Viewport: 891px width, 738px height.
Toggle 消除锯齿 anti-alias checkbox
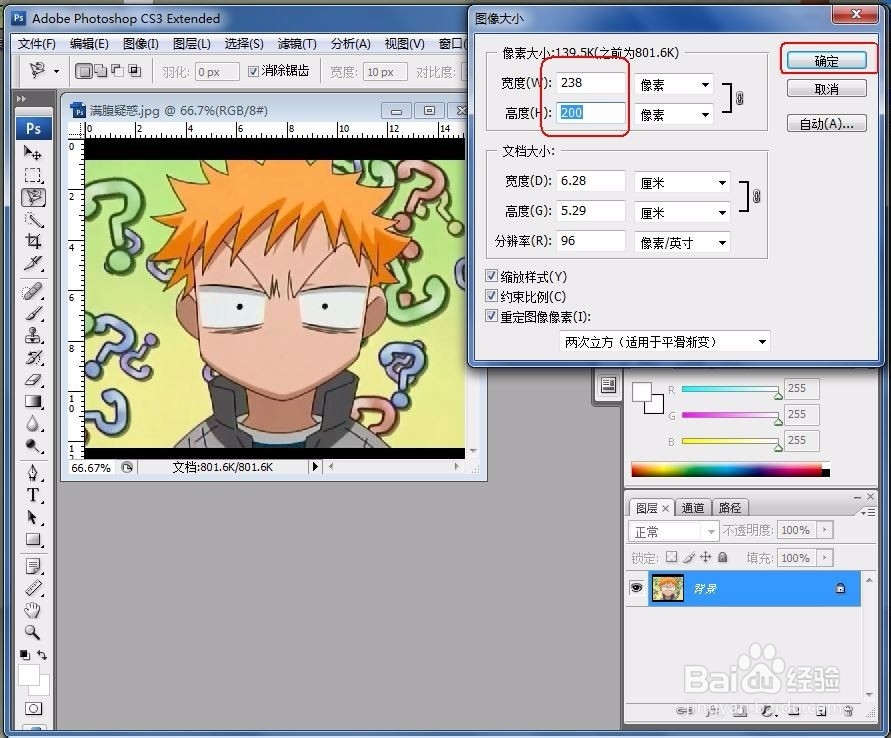pos(253,71)
